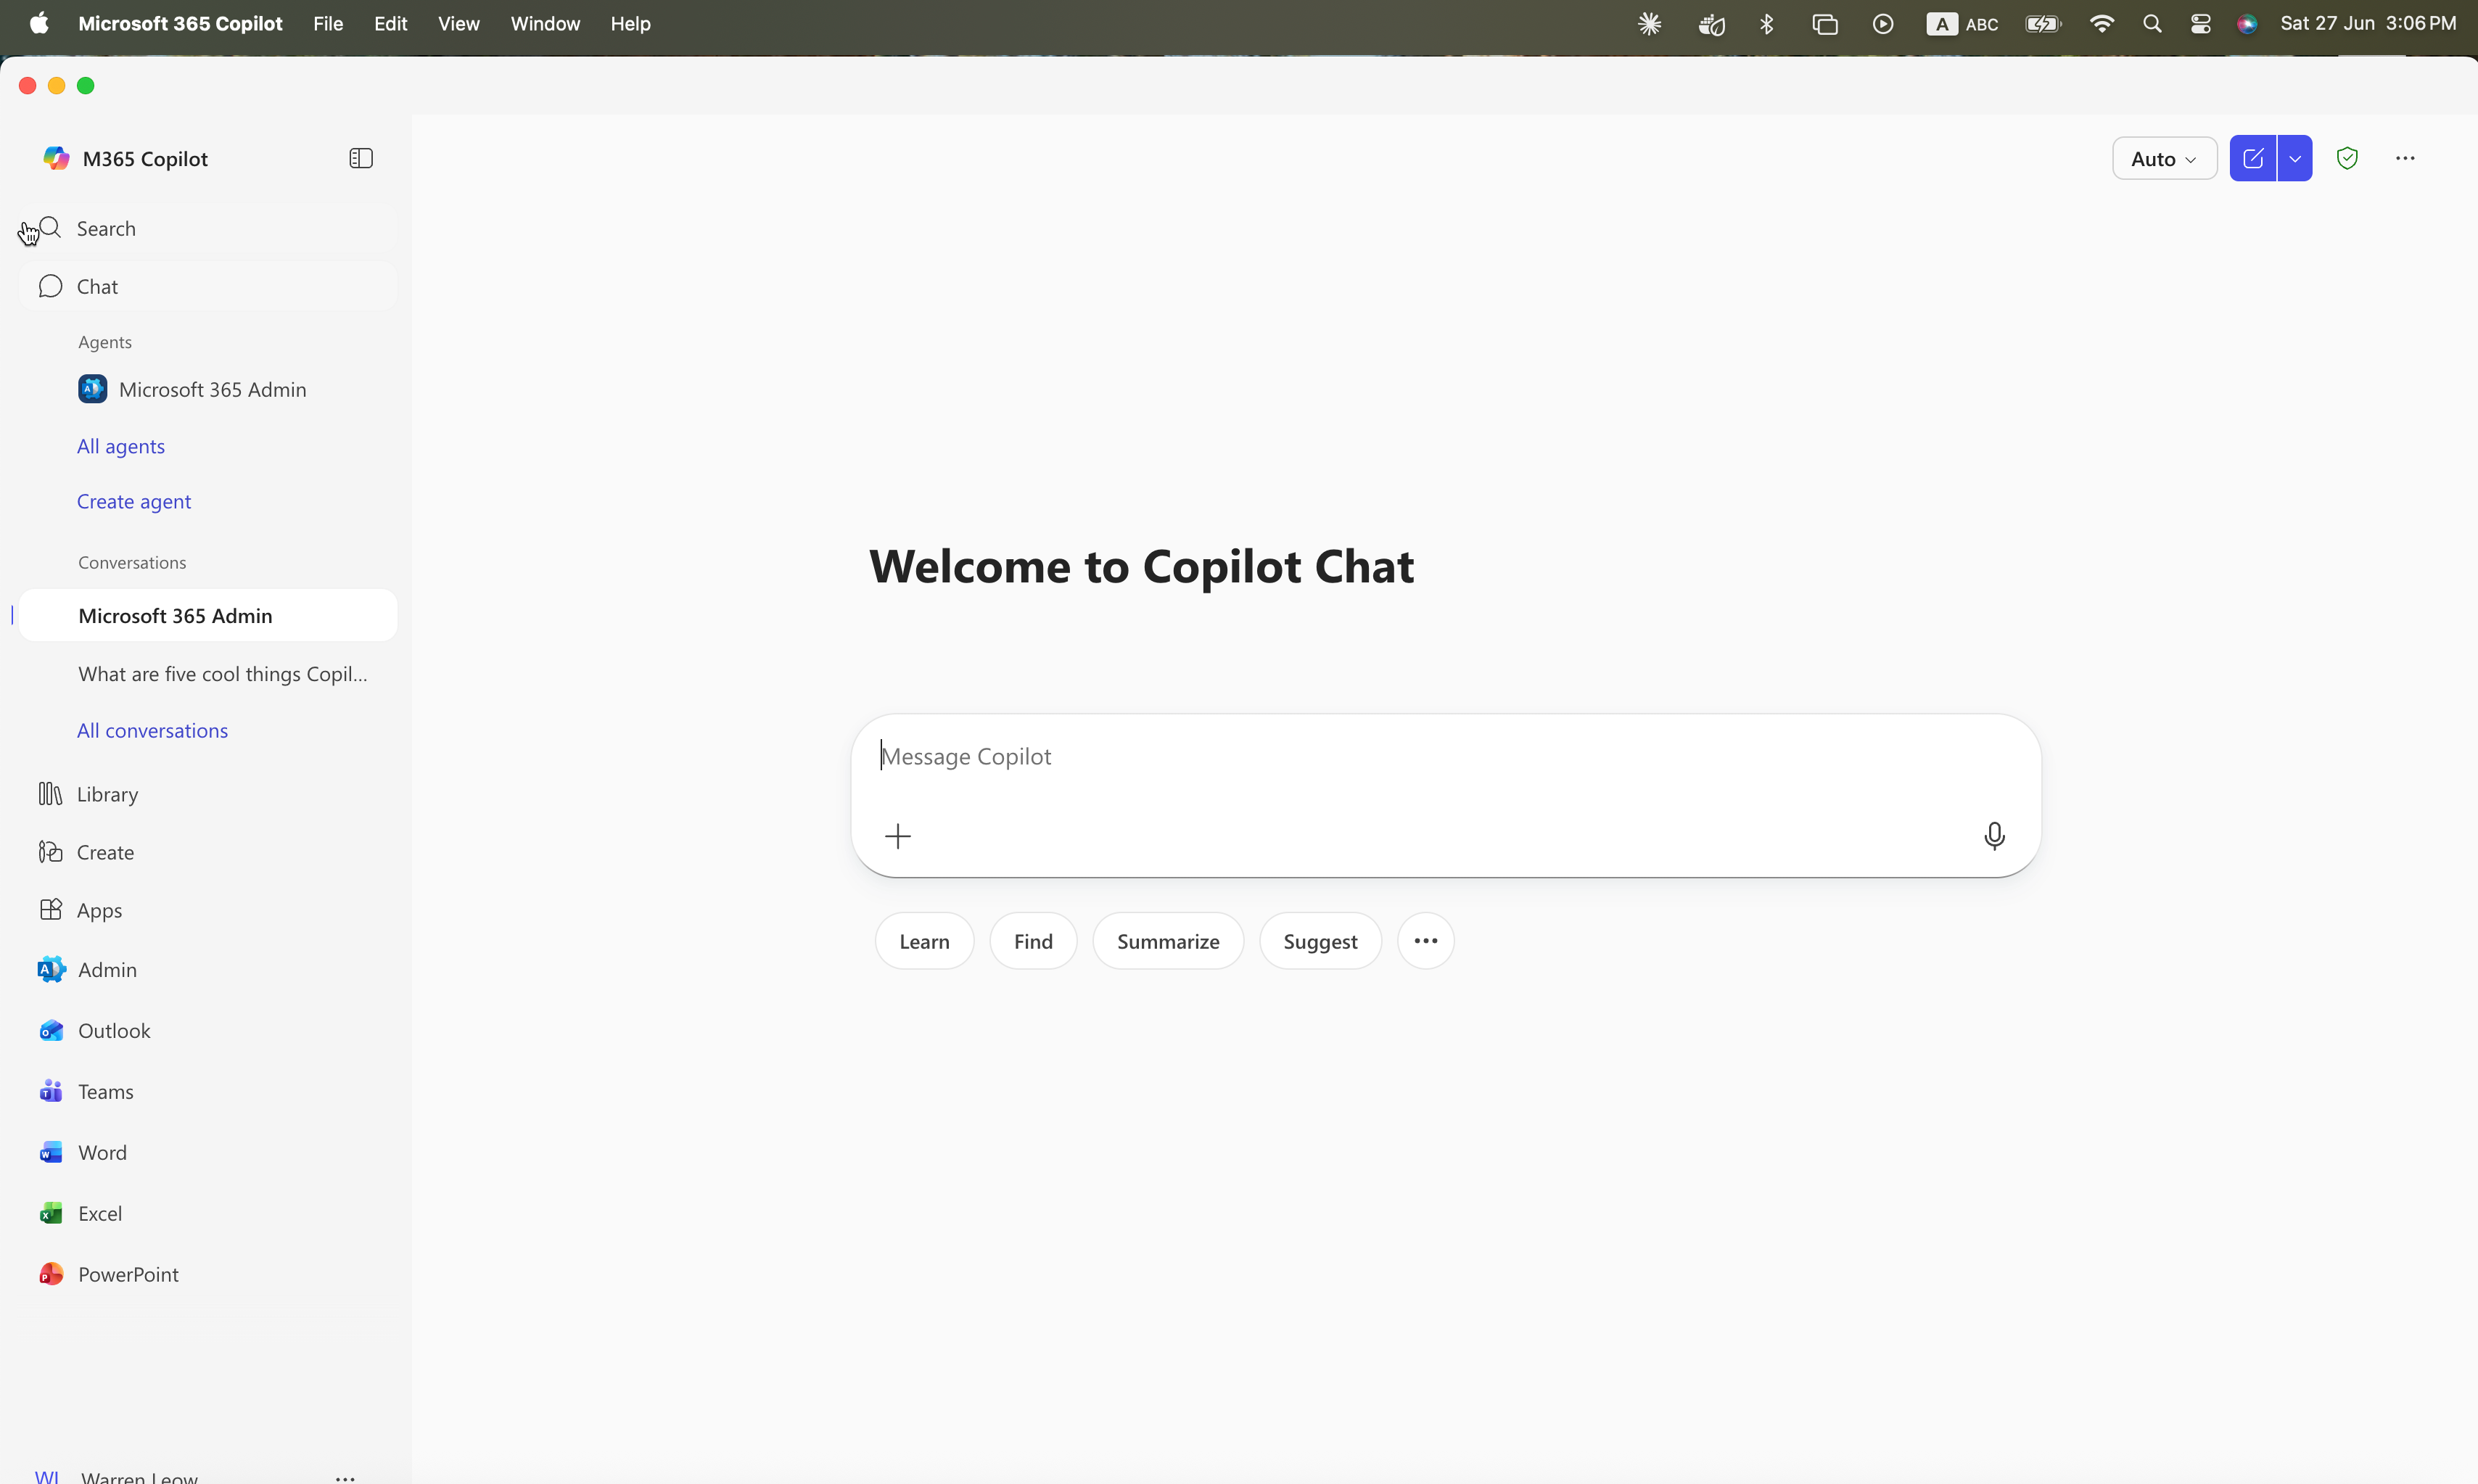The height and width of the screenshot is (1484, 2478).
Task: Open the Microsoft 365 Admin conversation
Action: pyautogui.click(x=208, y=616)
